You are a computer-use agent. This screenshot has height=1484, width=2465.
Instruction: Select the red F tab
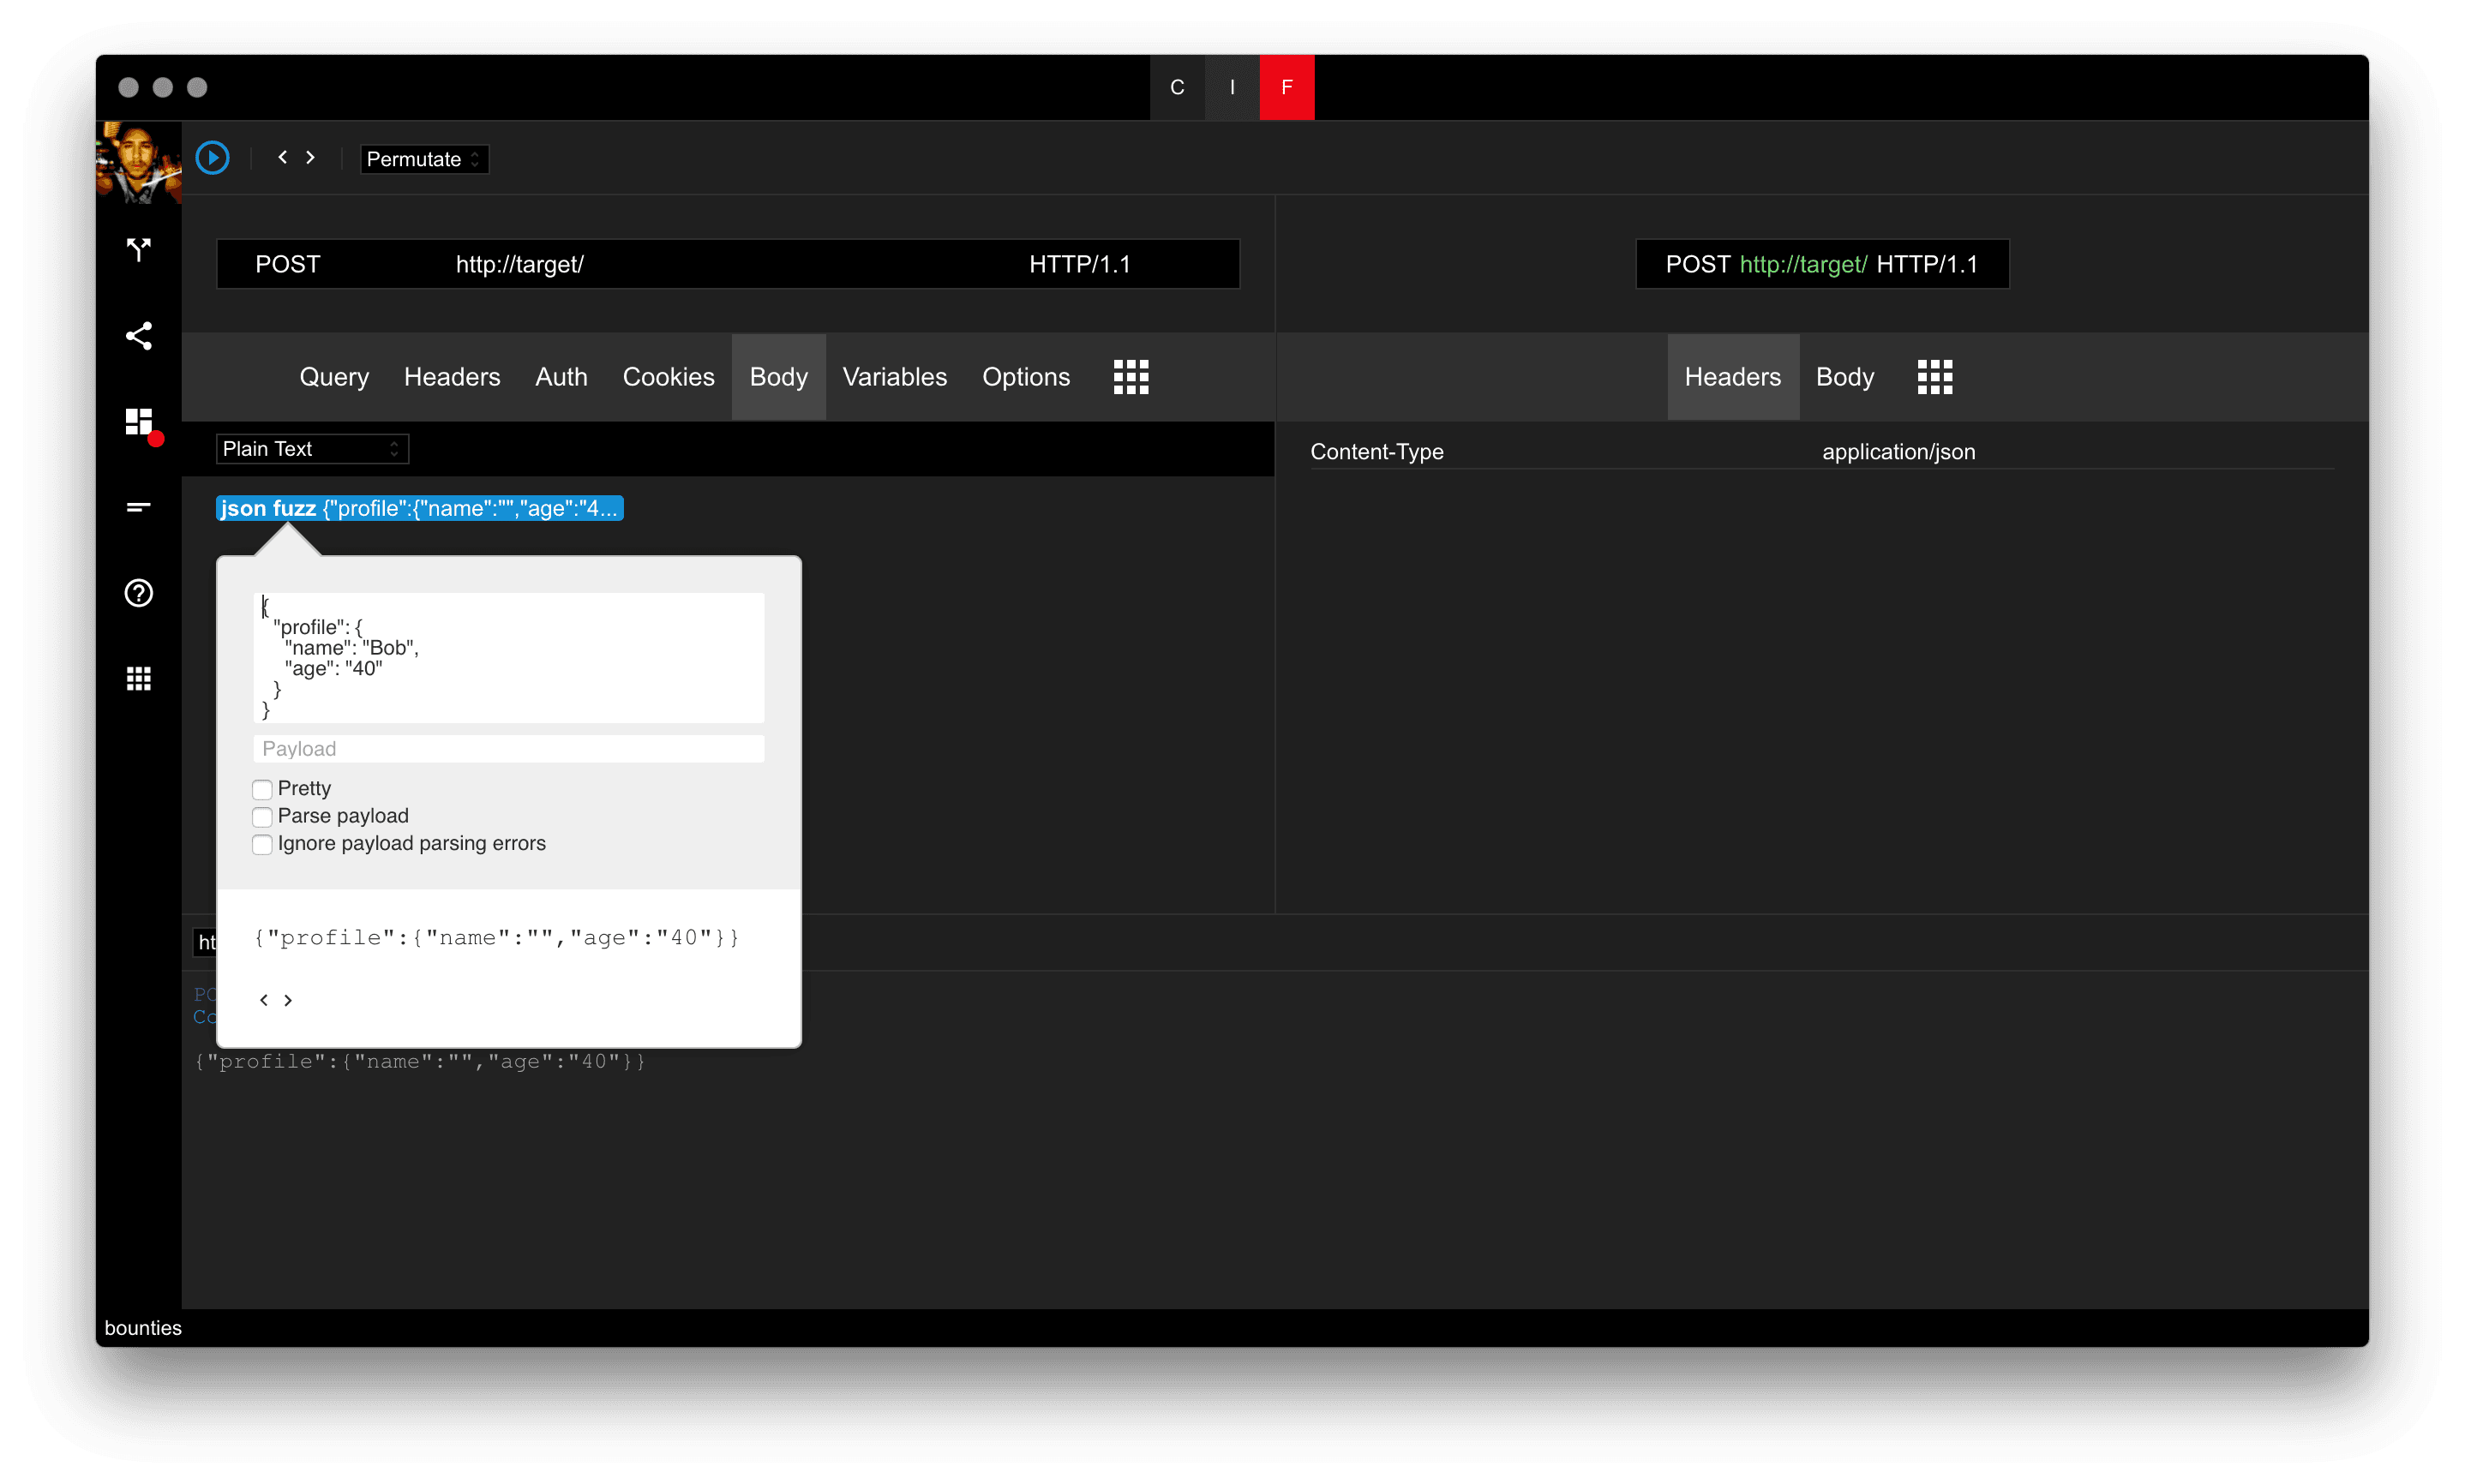tap(1287, 87)
